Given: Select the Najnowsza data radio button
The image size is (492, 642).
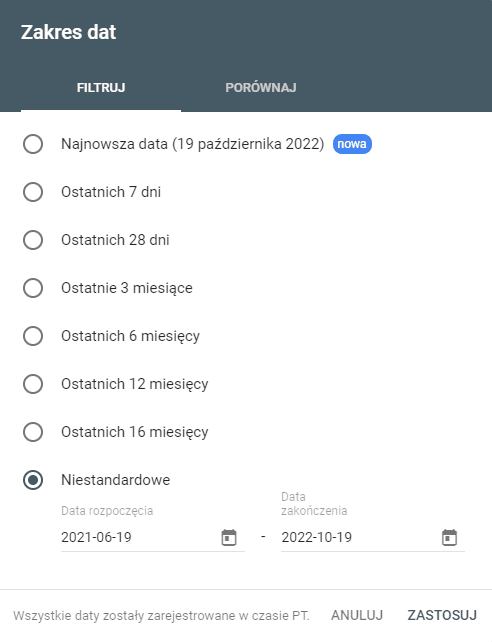Looking at the screenshot, I should click(33, 144).
